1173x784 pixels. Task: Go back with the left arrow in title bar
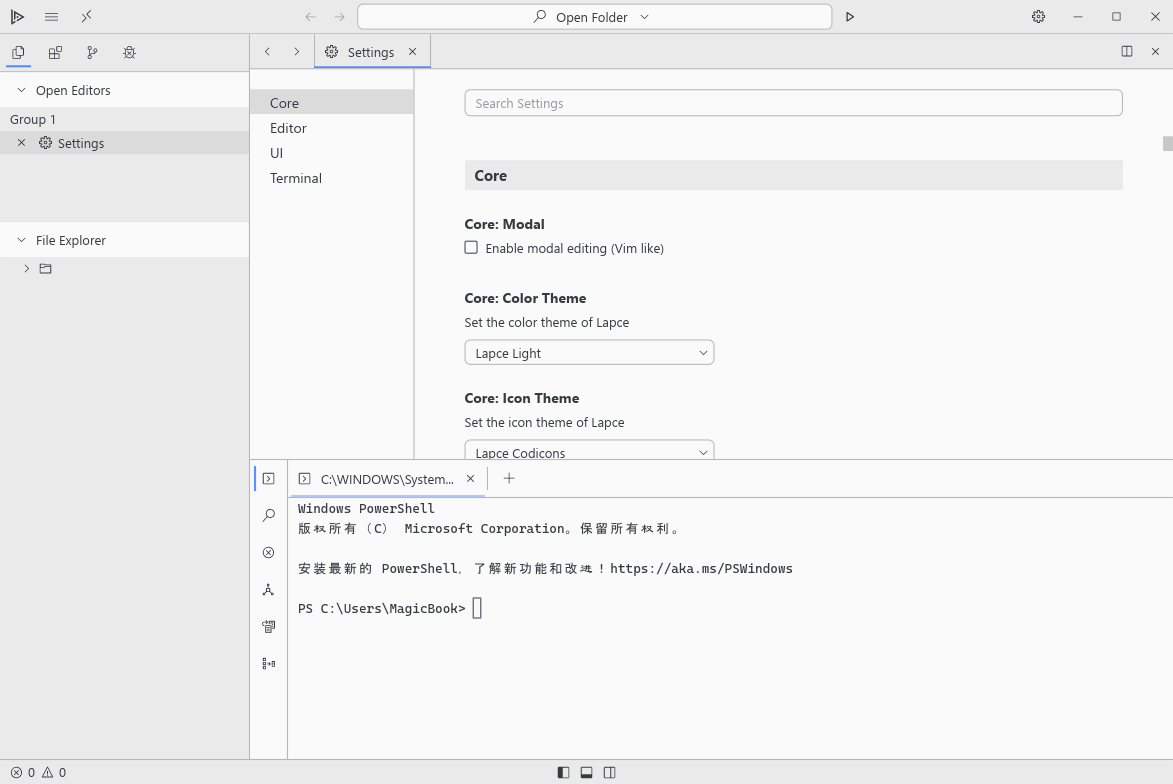(x=310, y=16)
